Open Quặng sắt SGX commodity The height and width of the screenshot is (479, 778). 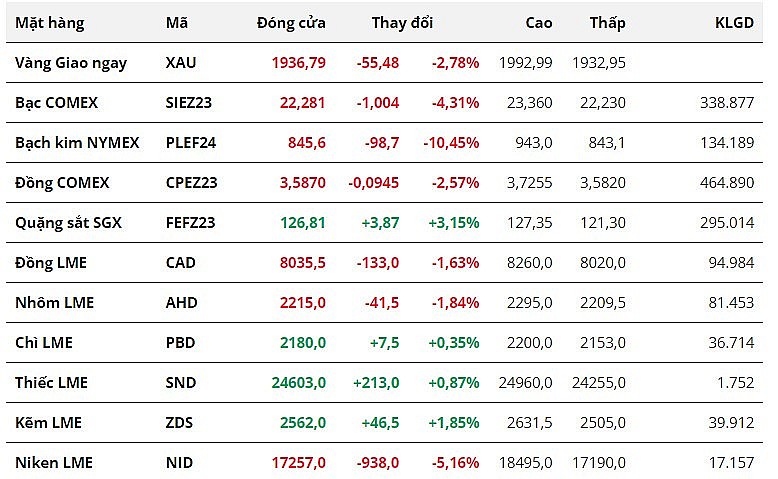[68, 223]
